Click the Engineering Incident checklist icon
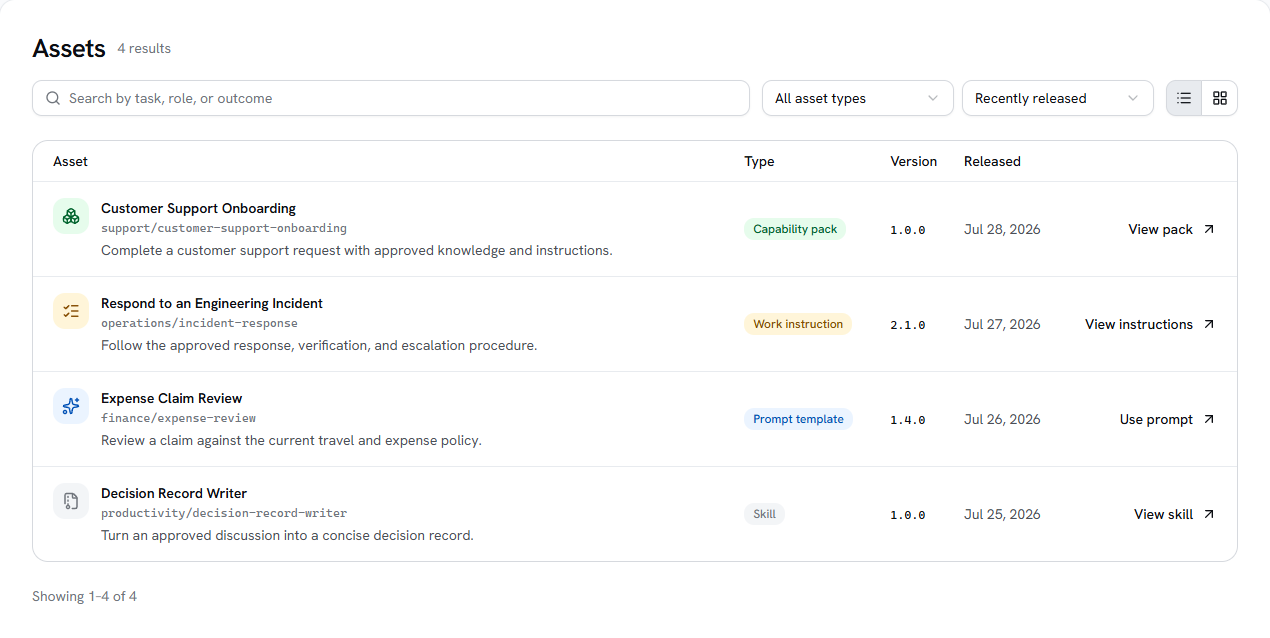 [x=71, y=311]
